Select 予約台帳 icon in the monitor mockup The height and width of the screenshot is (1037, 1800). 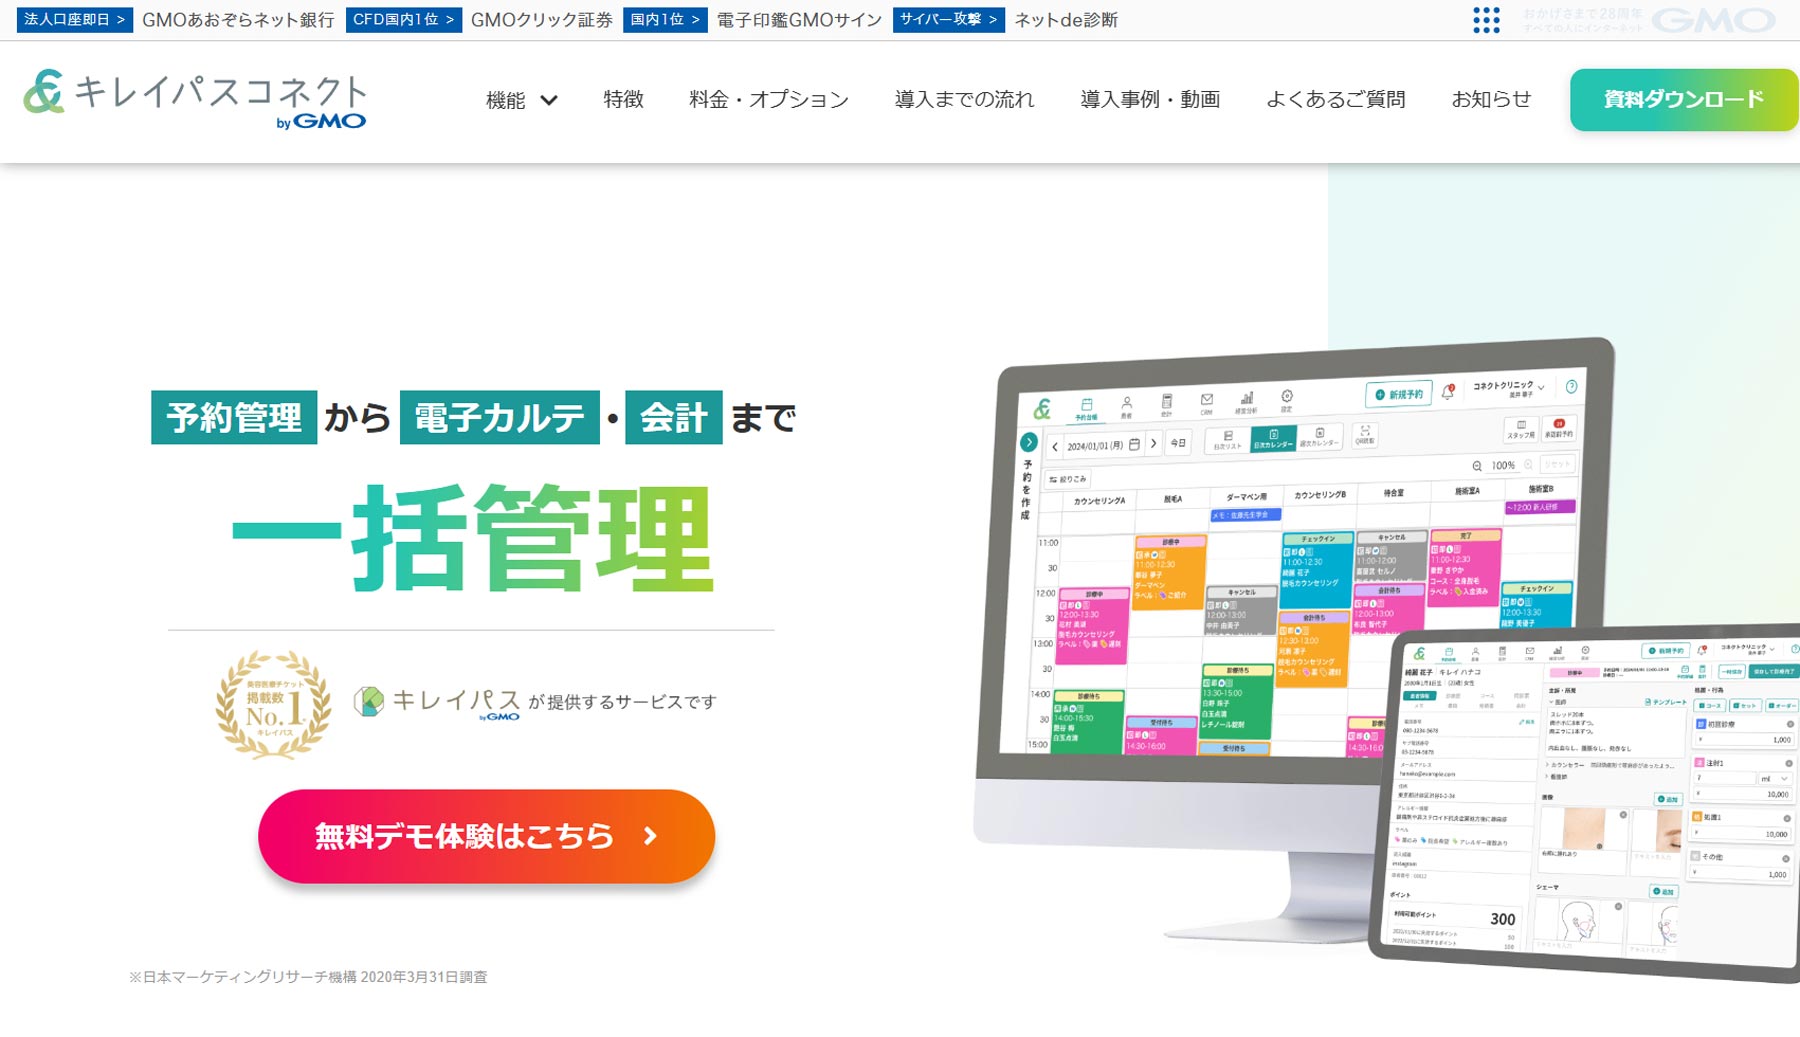click(1087, 408)
